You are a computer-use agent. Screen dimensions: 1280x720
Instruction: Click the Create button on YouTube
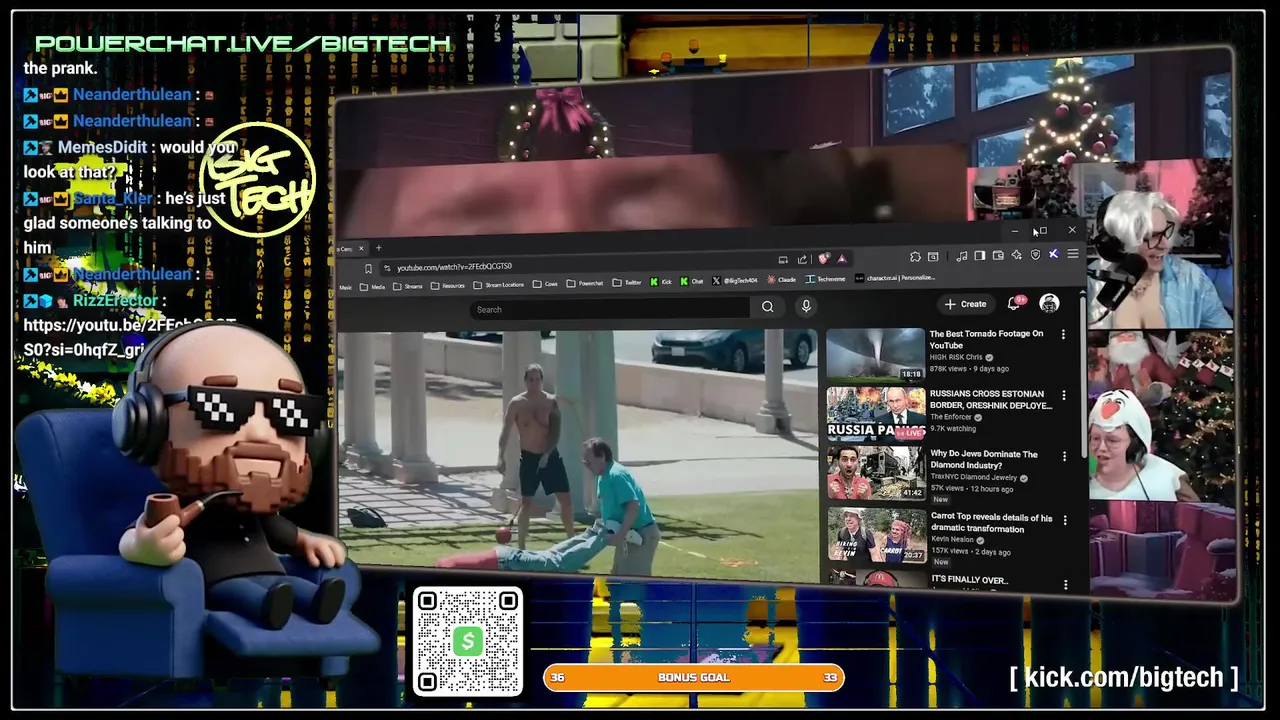(966, 304)
